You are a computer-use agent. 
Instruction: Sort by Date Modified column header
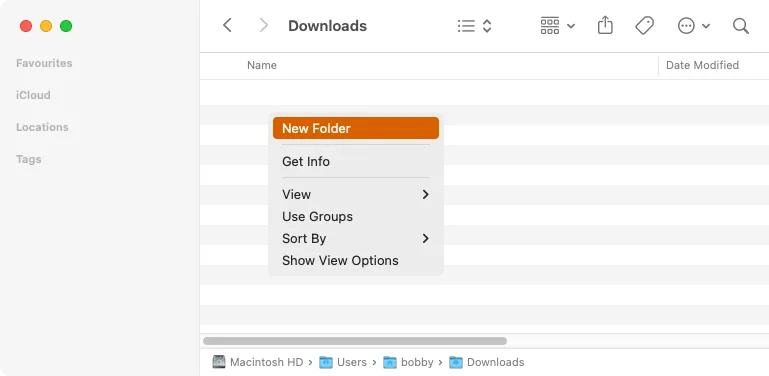coord(702,65)
